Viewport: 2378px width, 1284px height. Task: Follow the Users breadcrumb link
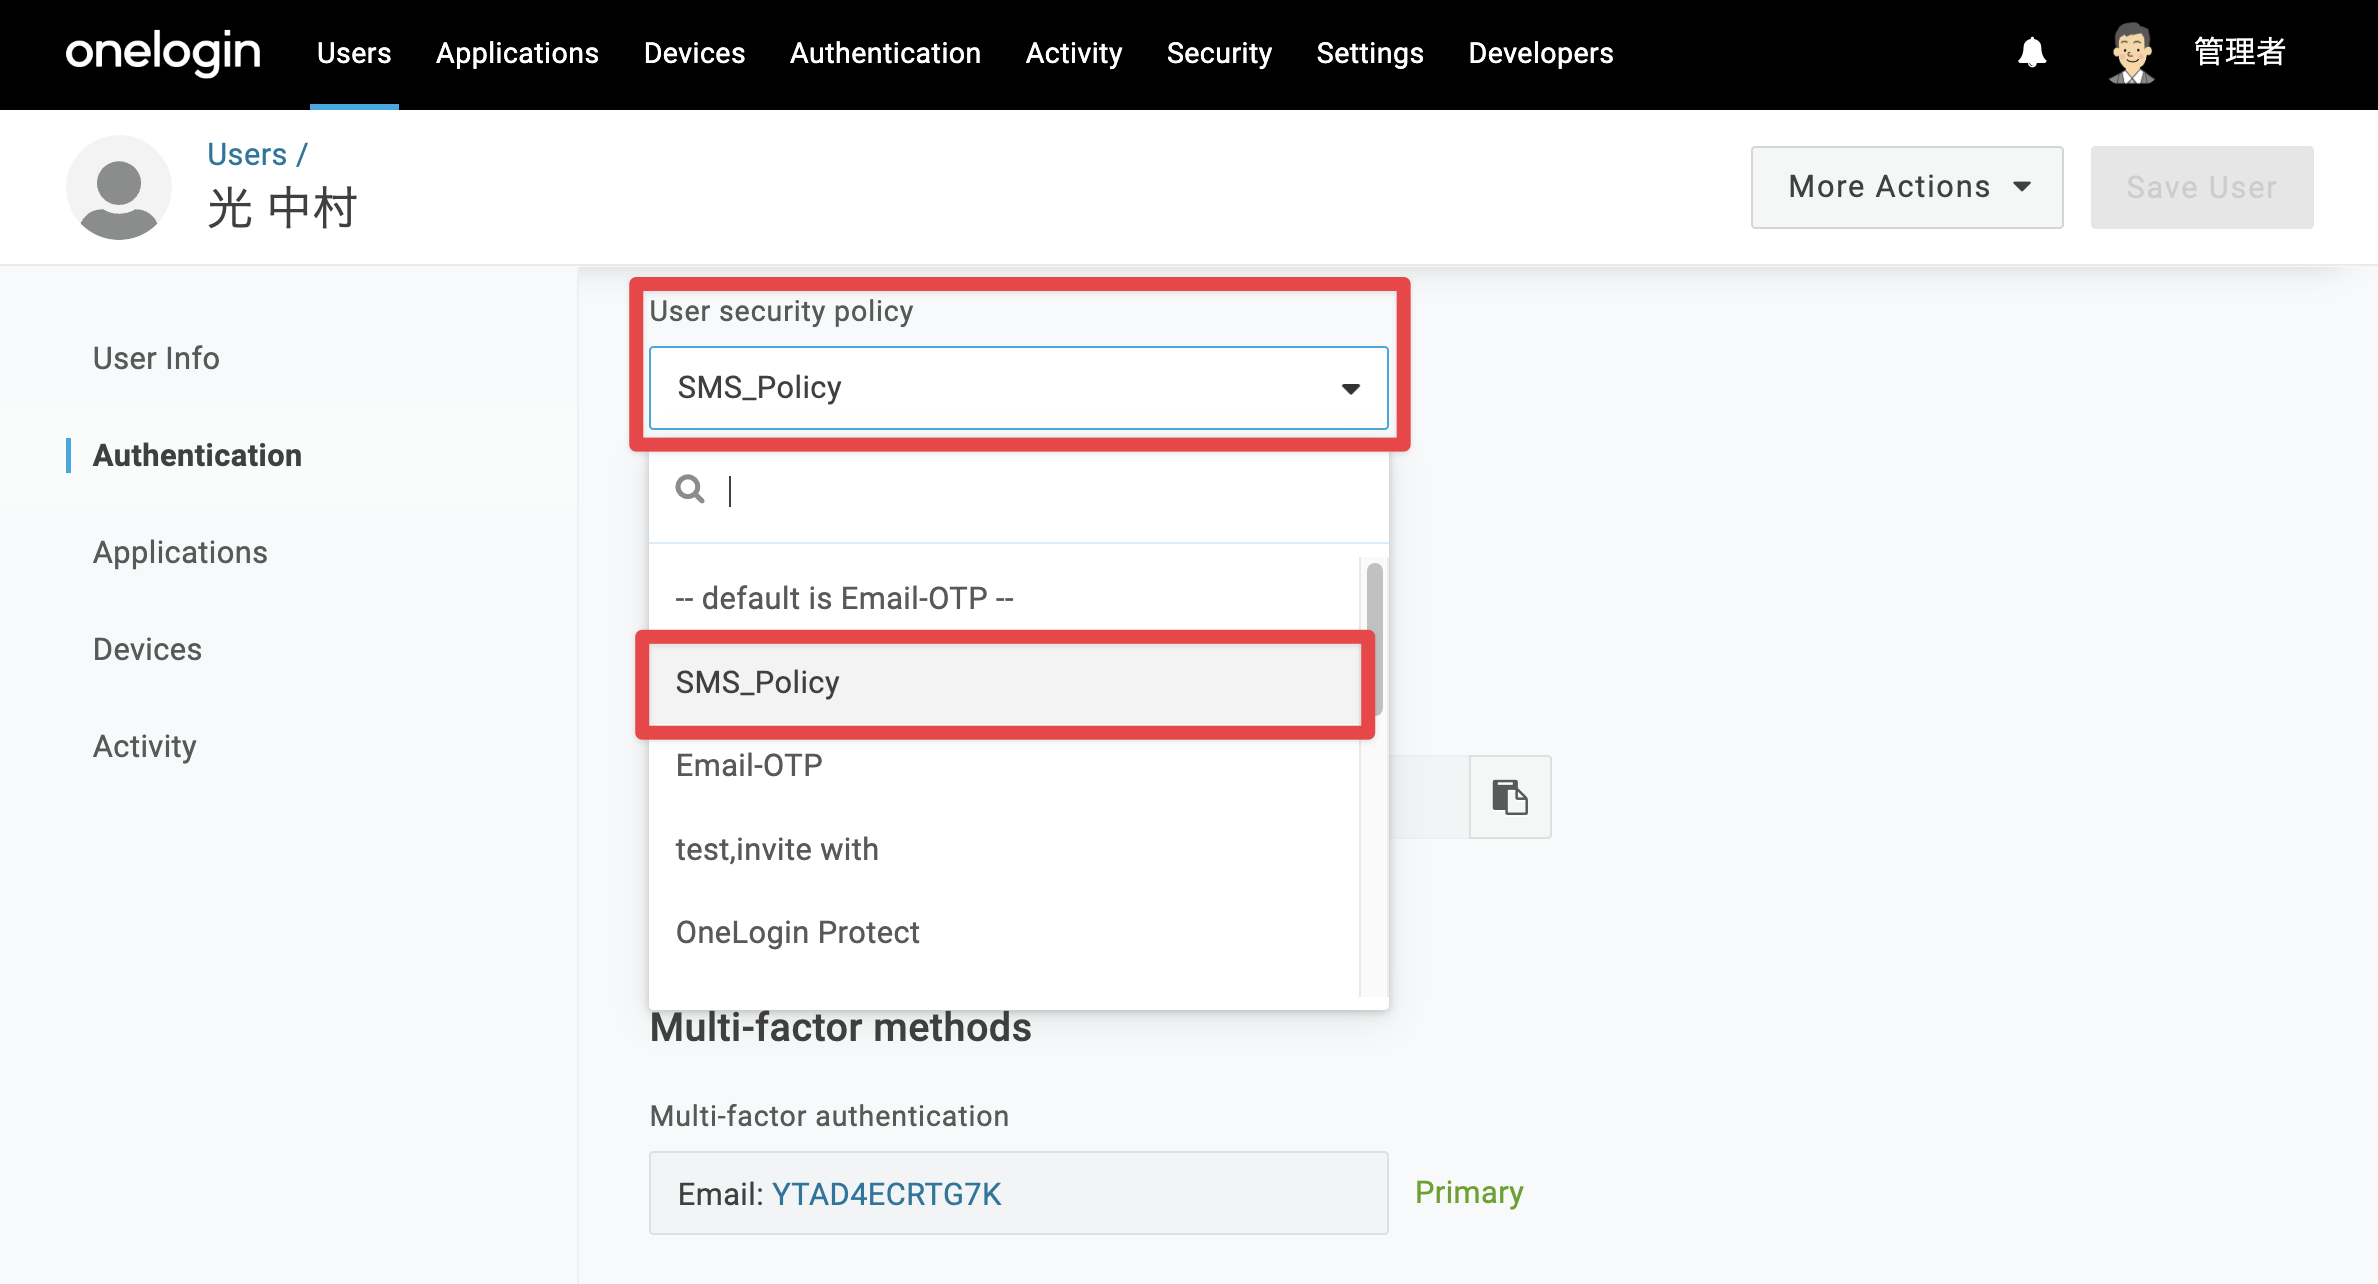pos(247,154)
